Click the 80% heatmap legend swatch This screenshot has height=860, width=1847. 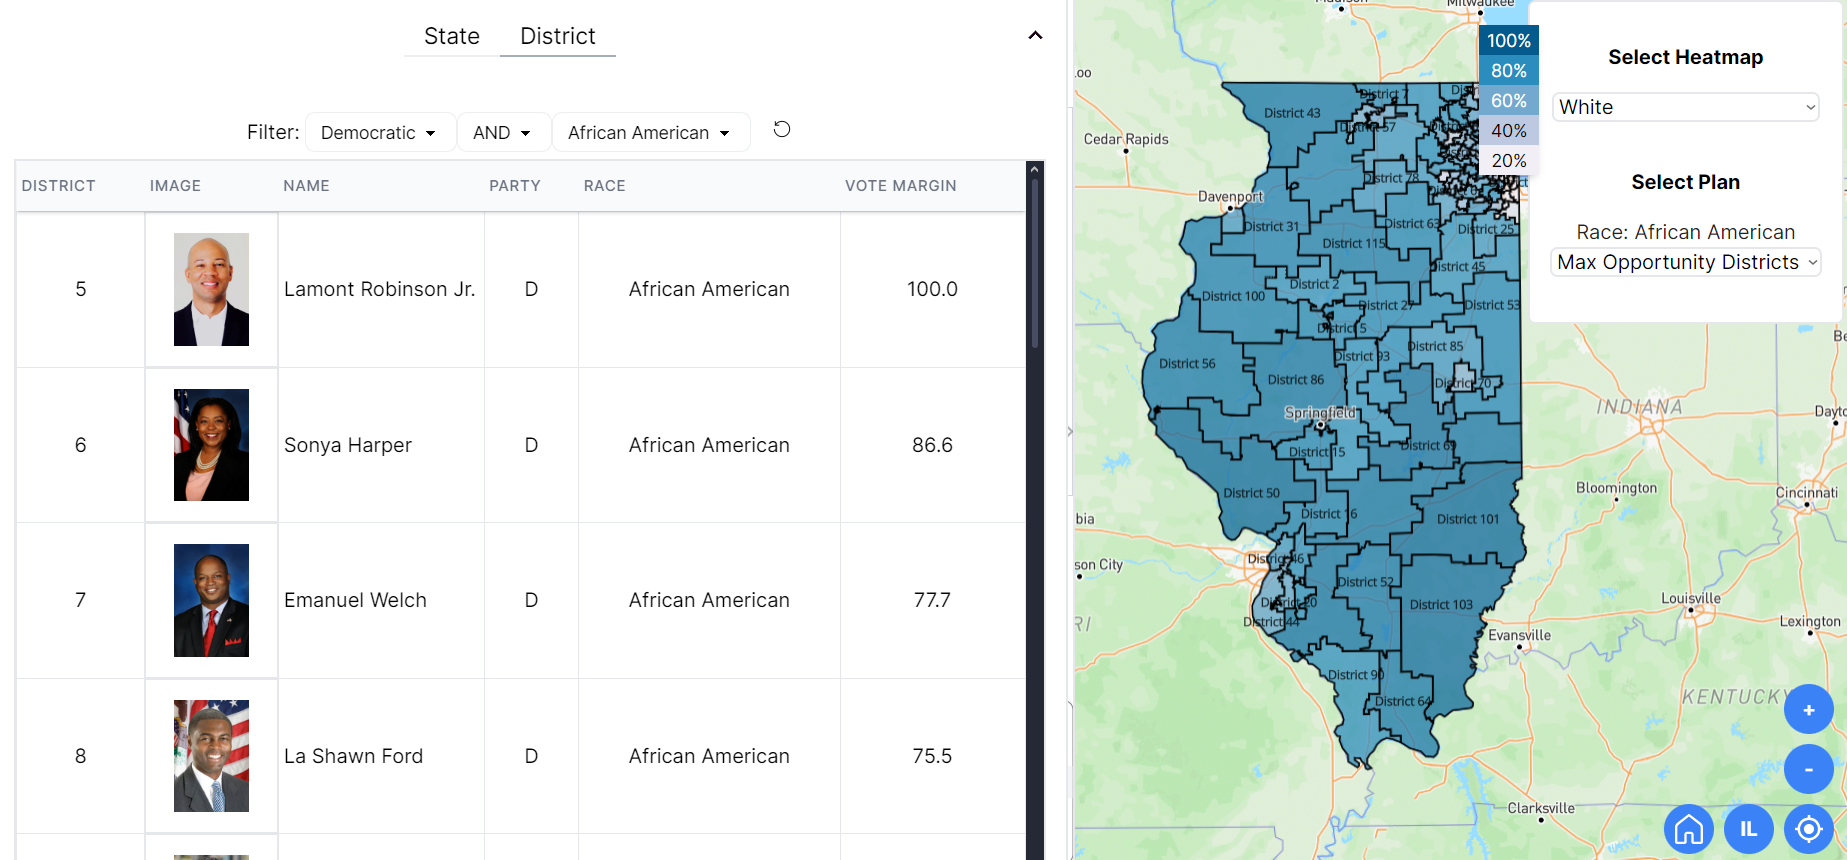1508,71
